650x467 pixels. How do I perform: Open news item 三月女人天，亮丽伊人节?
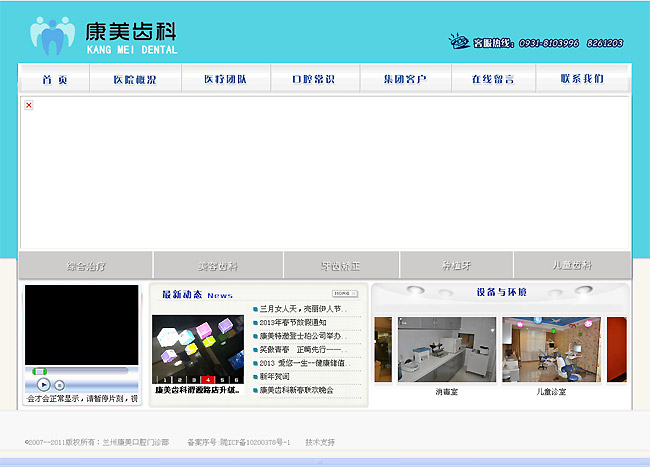point(303,309)
